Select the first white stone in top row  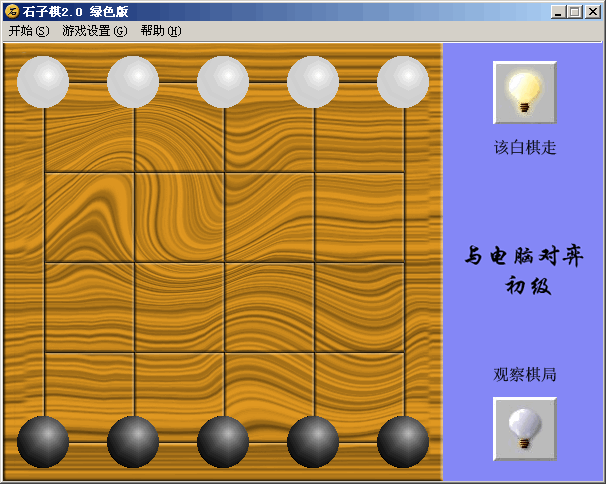click(x=43, y=82)
